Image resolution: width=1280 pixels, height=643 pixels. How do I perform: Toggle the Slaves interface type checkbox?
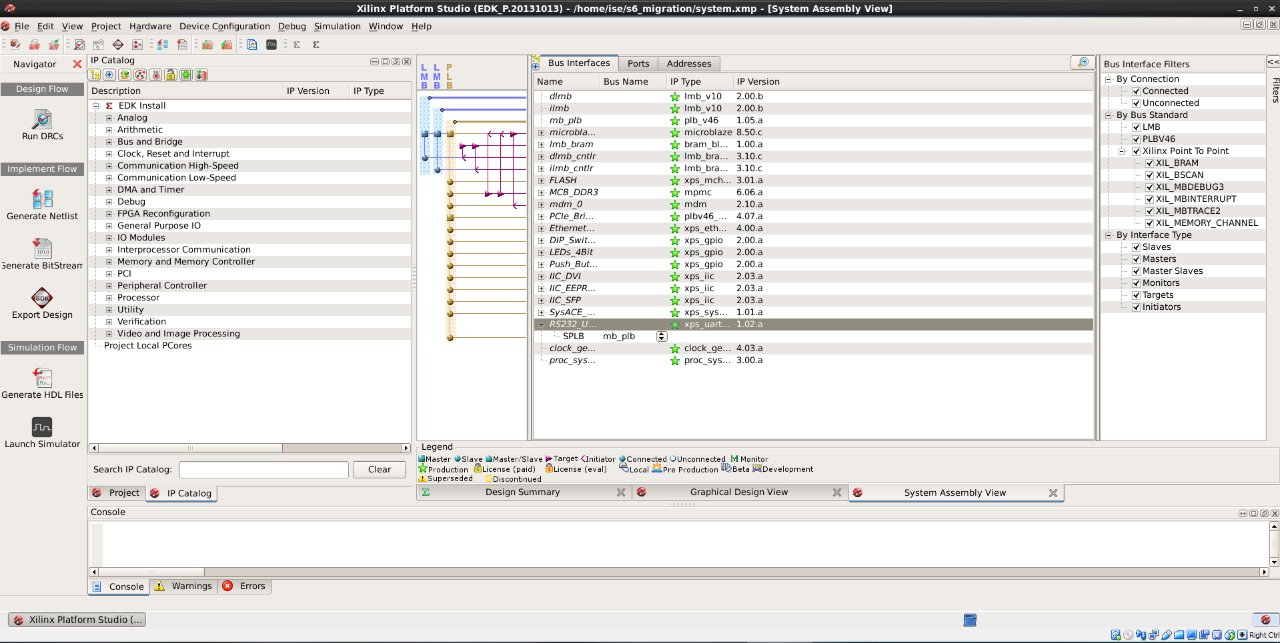(1136, 247)
